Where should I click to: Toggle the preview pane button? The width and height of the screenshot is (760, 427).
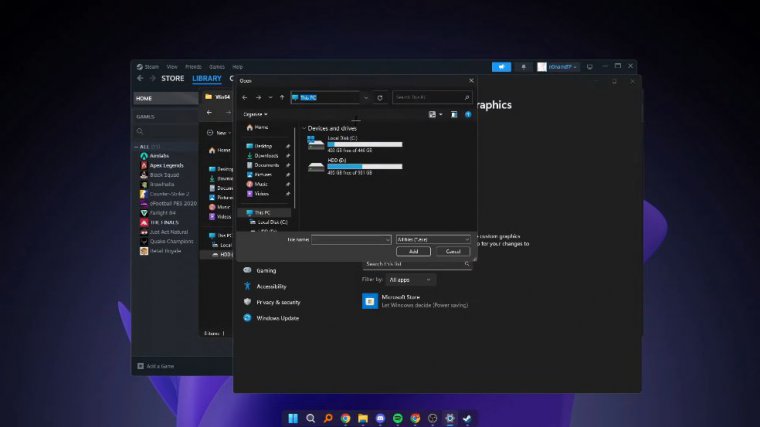coord(453,114)
